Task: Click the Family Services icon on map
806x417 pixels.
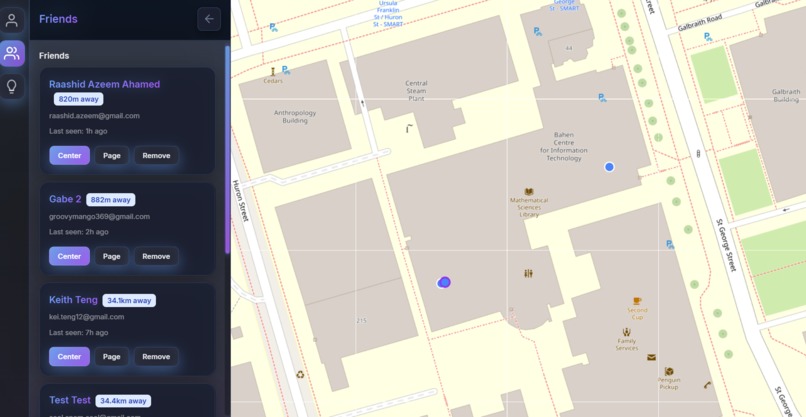Action: [626, 332]
